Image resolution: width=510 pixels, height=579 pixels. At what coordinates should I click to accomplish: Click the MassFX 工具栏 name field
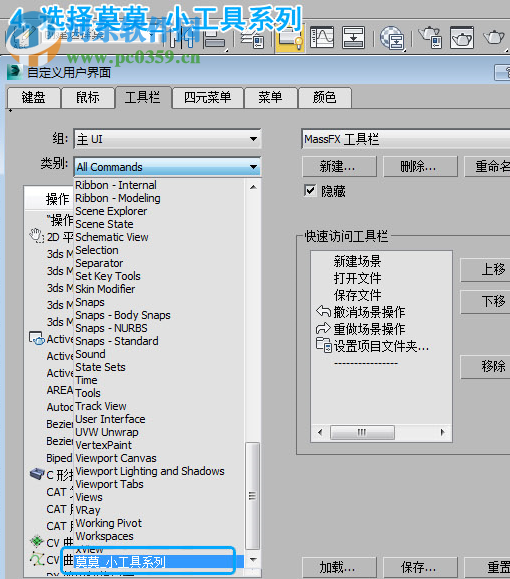[405, 139]
